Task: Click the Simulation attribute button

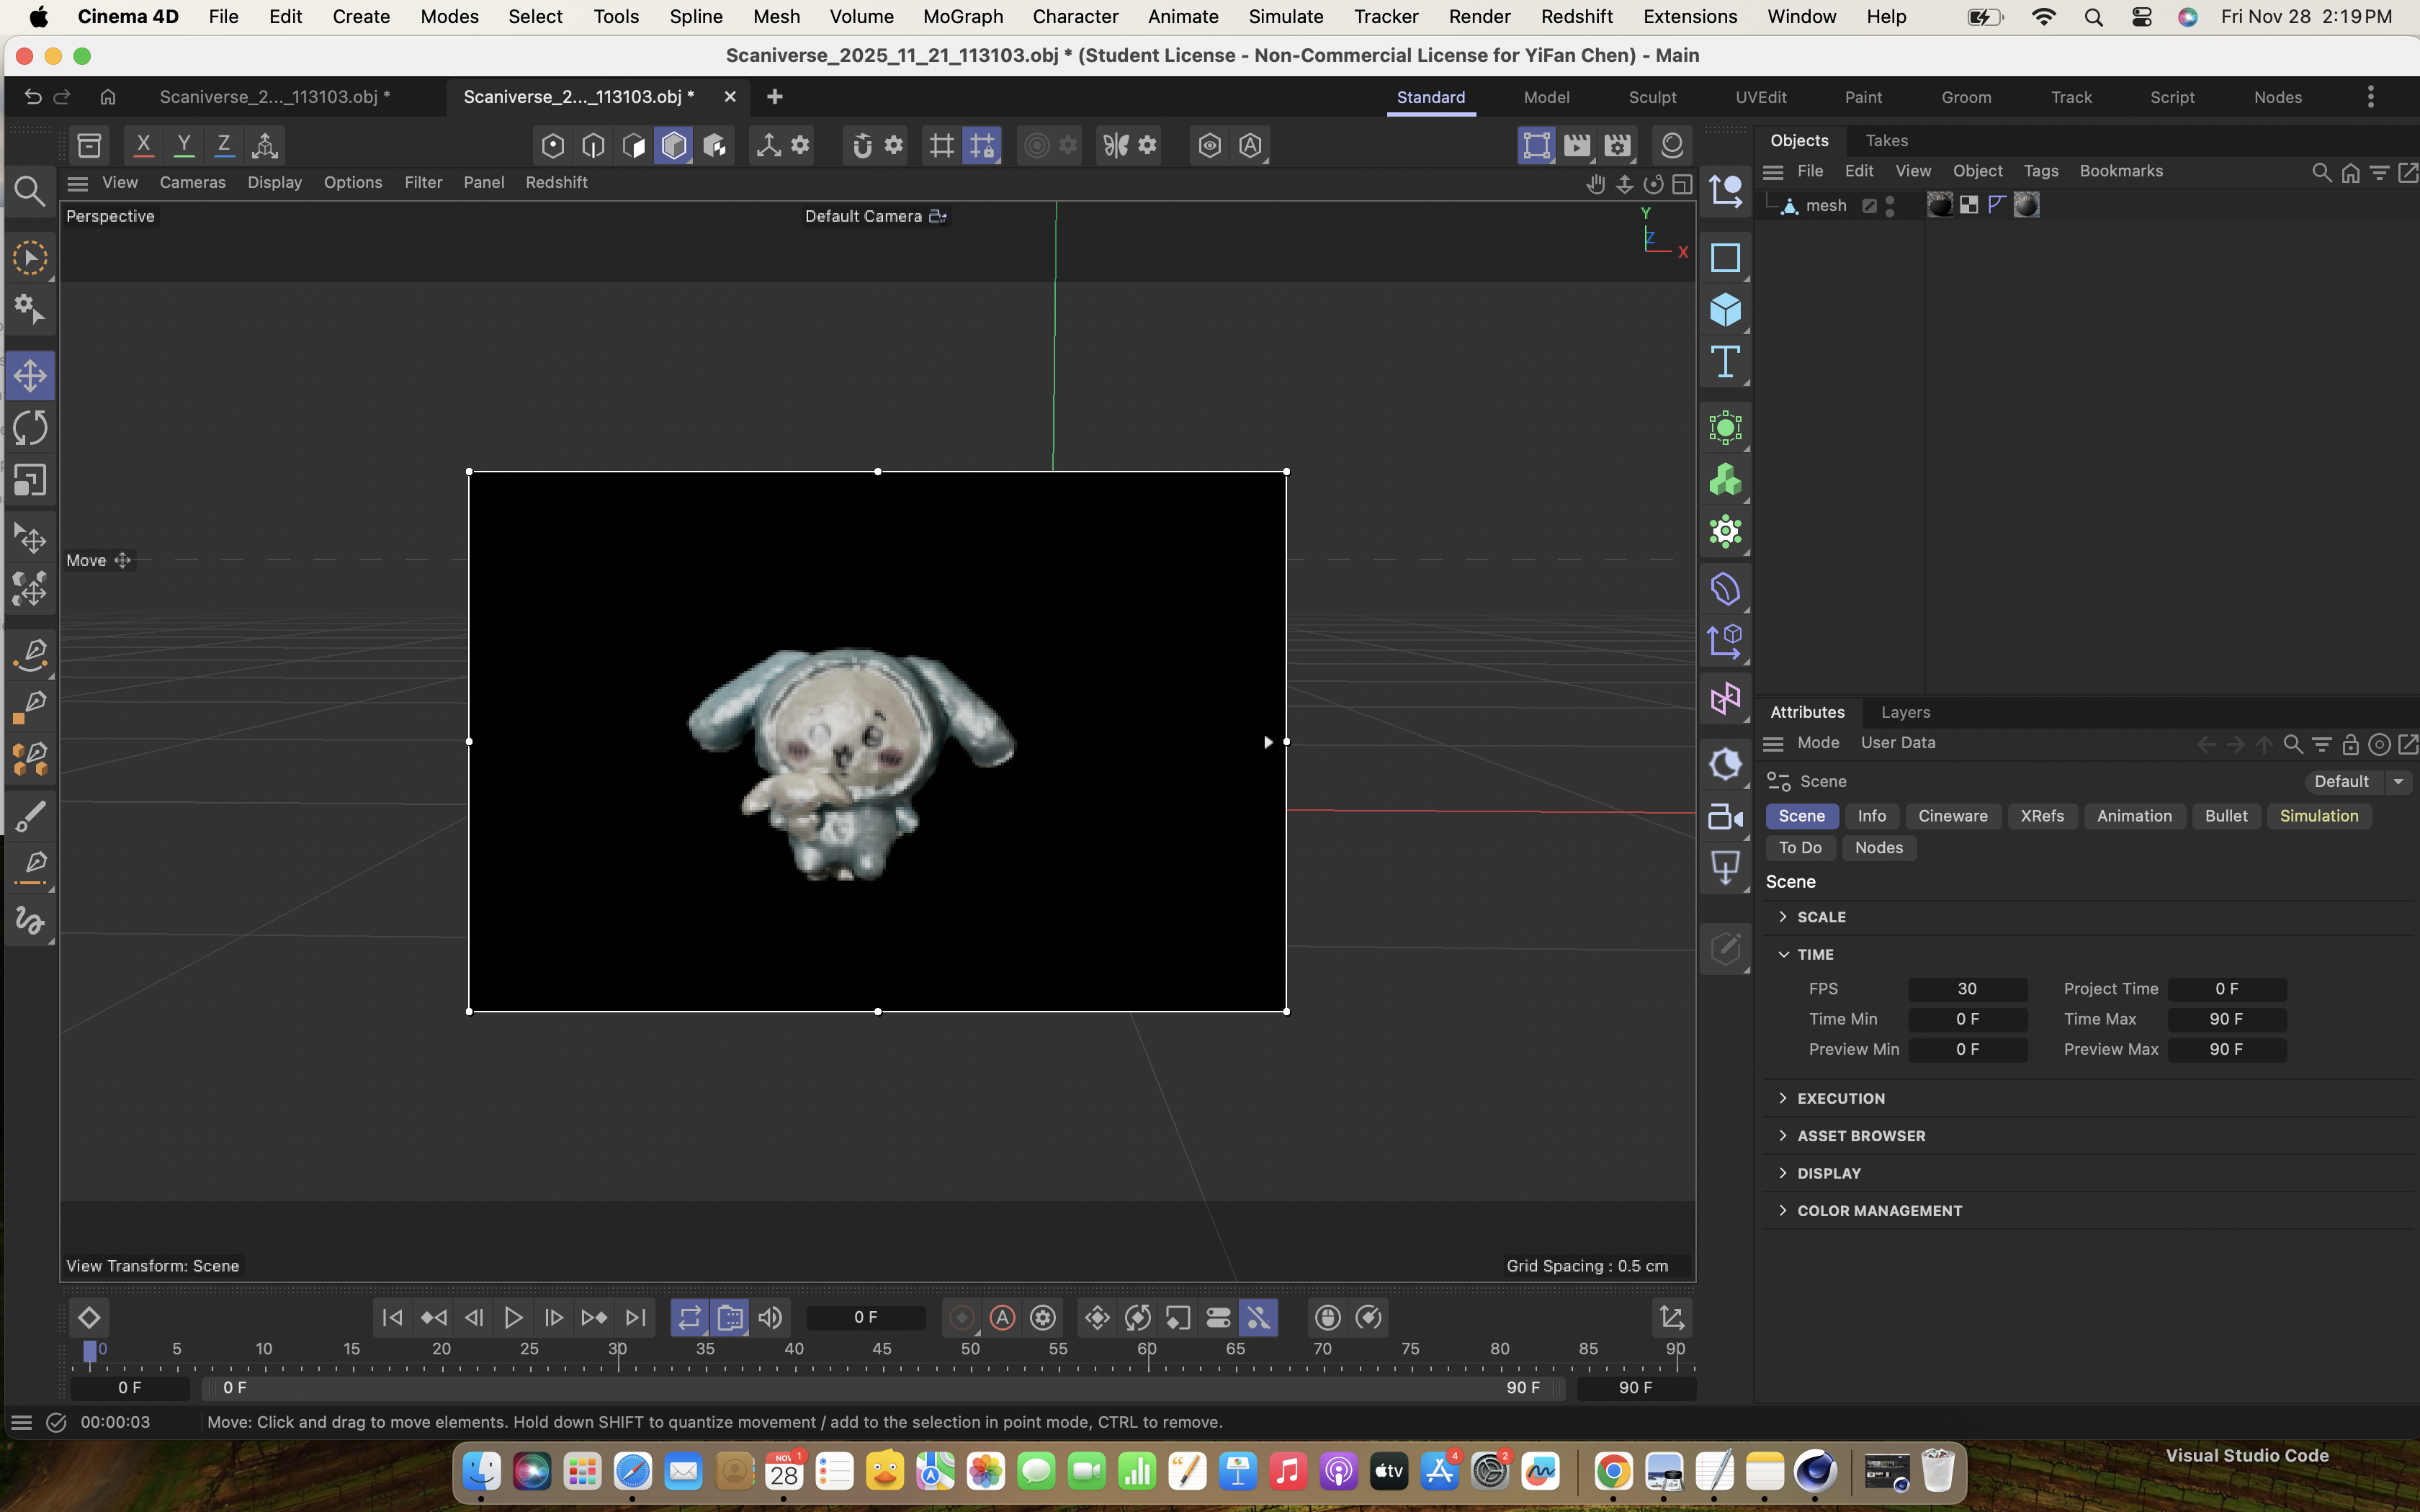Action: 2318,817
